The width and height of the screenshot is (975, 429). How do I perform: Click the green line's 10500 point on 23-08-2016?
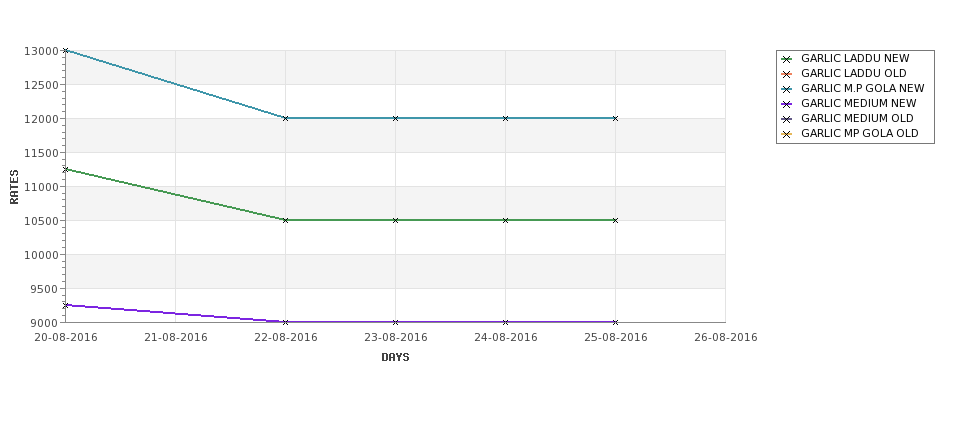[396, 220]
